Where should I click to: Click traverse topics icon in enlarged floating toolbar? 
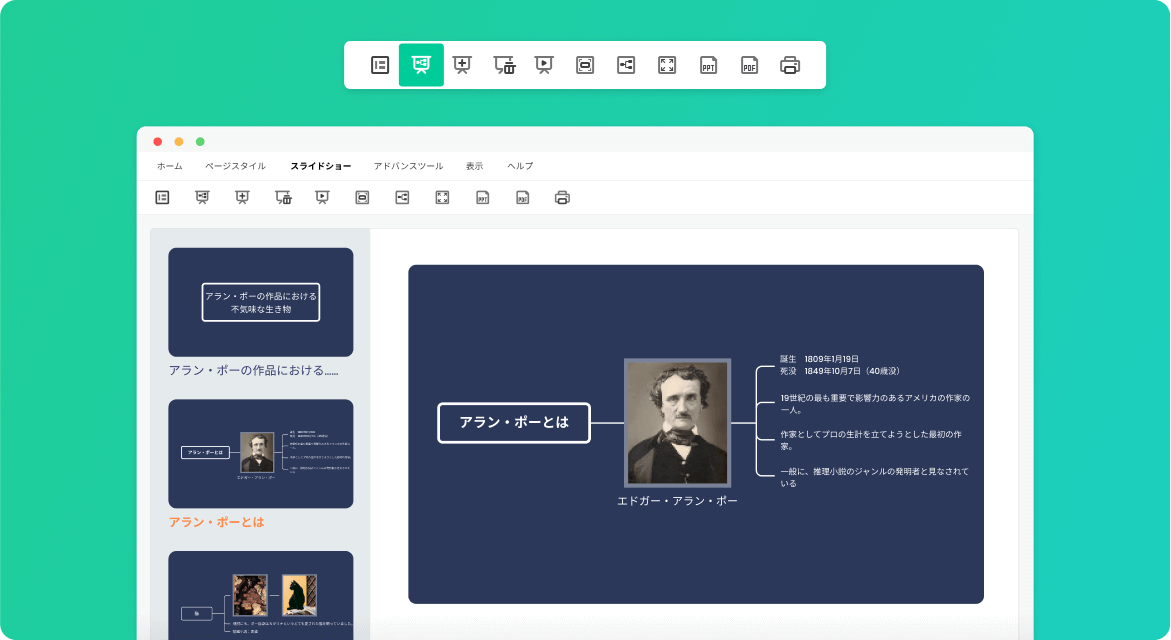tap(585, 65)
